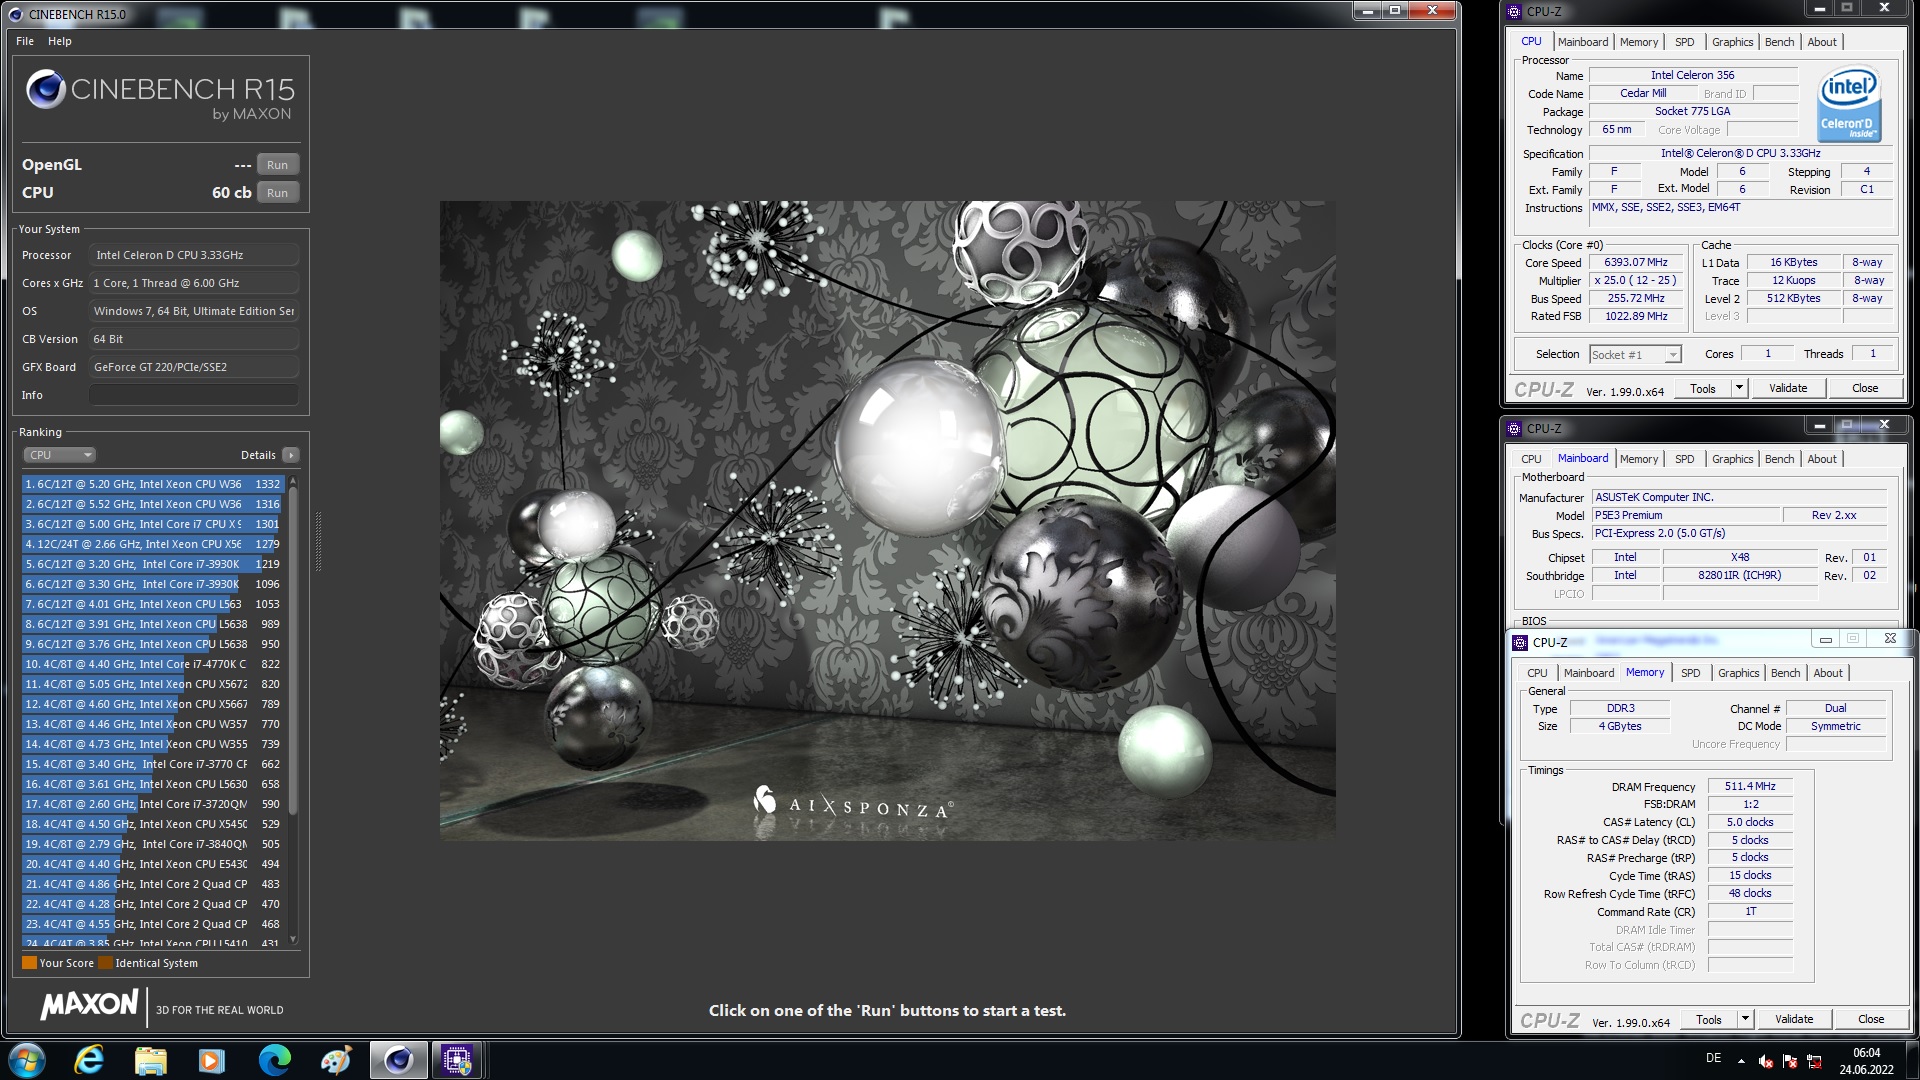Viewport: 1920px width, 1080px height.
Task: Launch Internet Explorer from taskbar
Action: 89,1060
